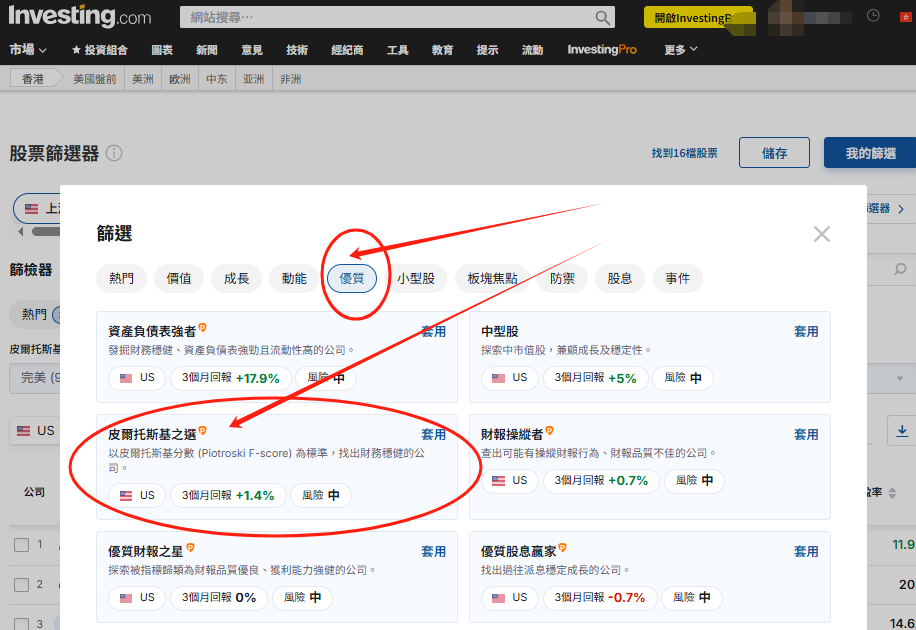Screen dimensions: 916x630
Task: Click the search magnifier icon in the top bar
Action: click(602, 18)
